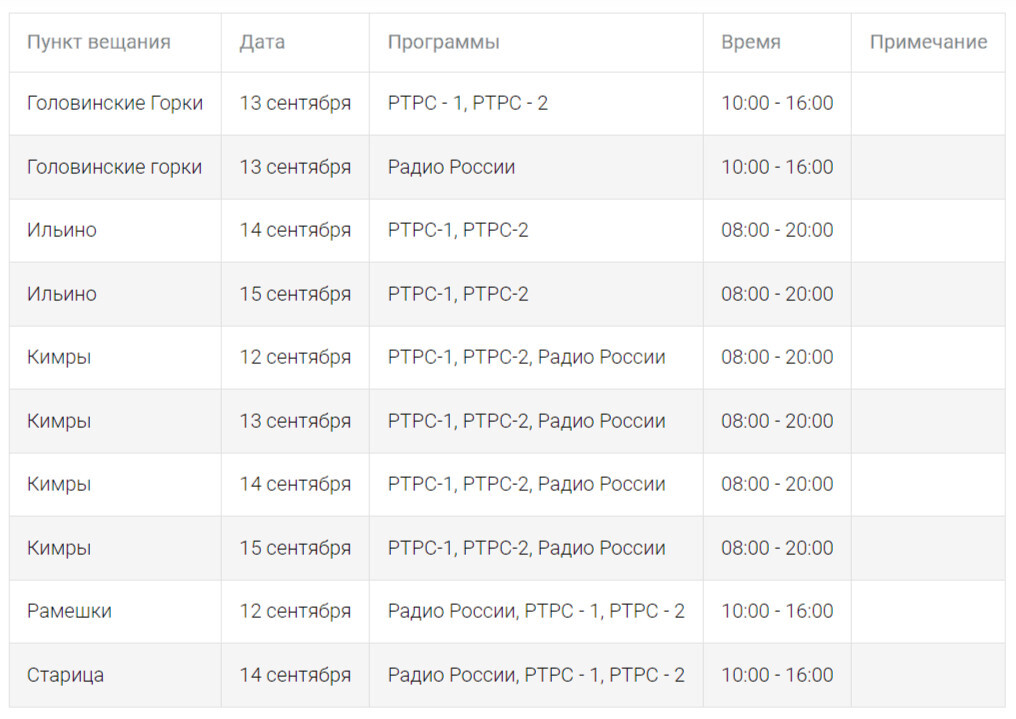Click the time cell in the Рамешки row

777,611
